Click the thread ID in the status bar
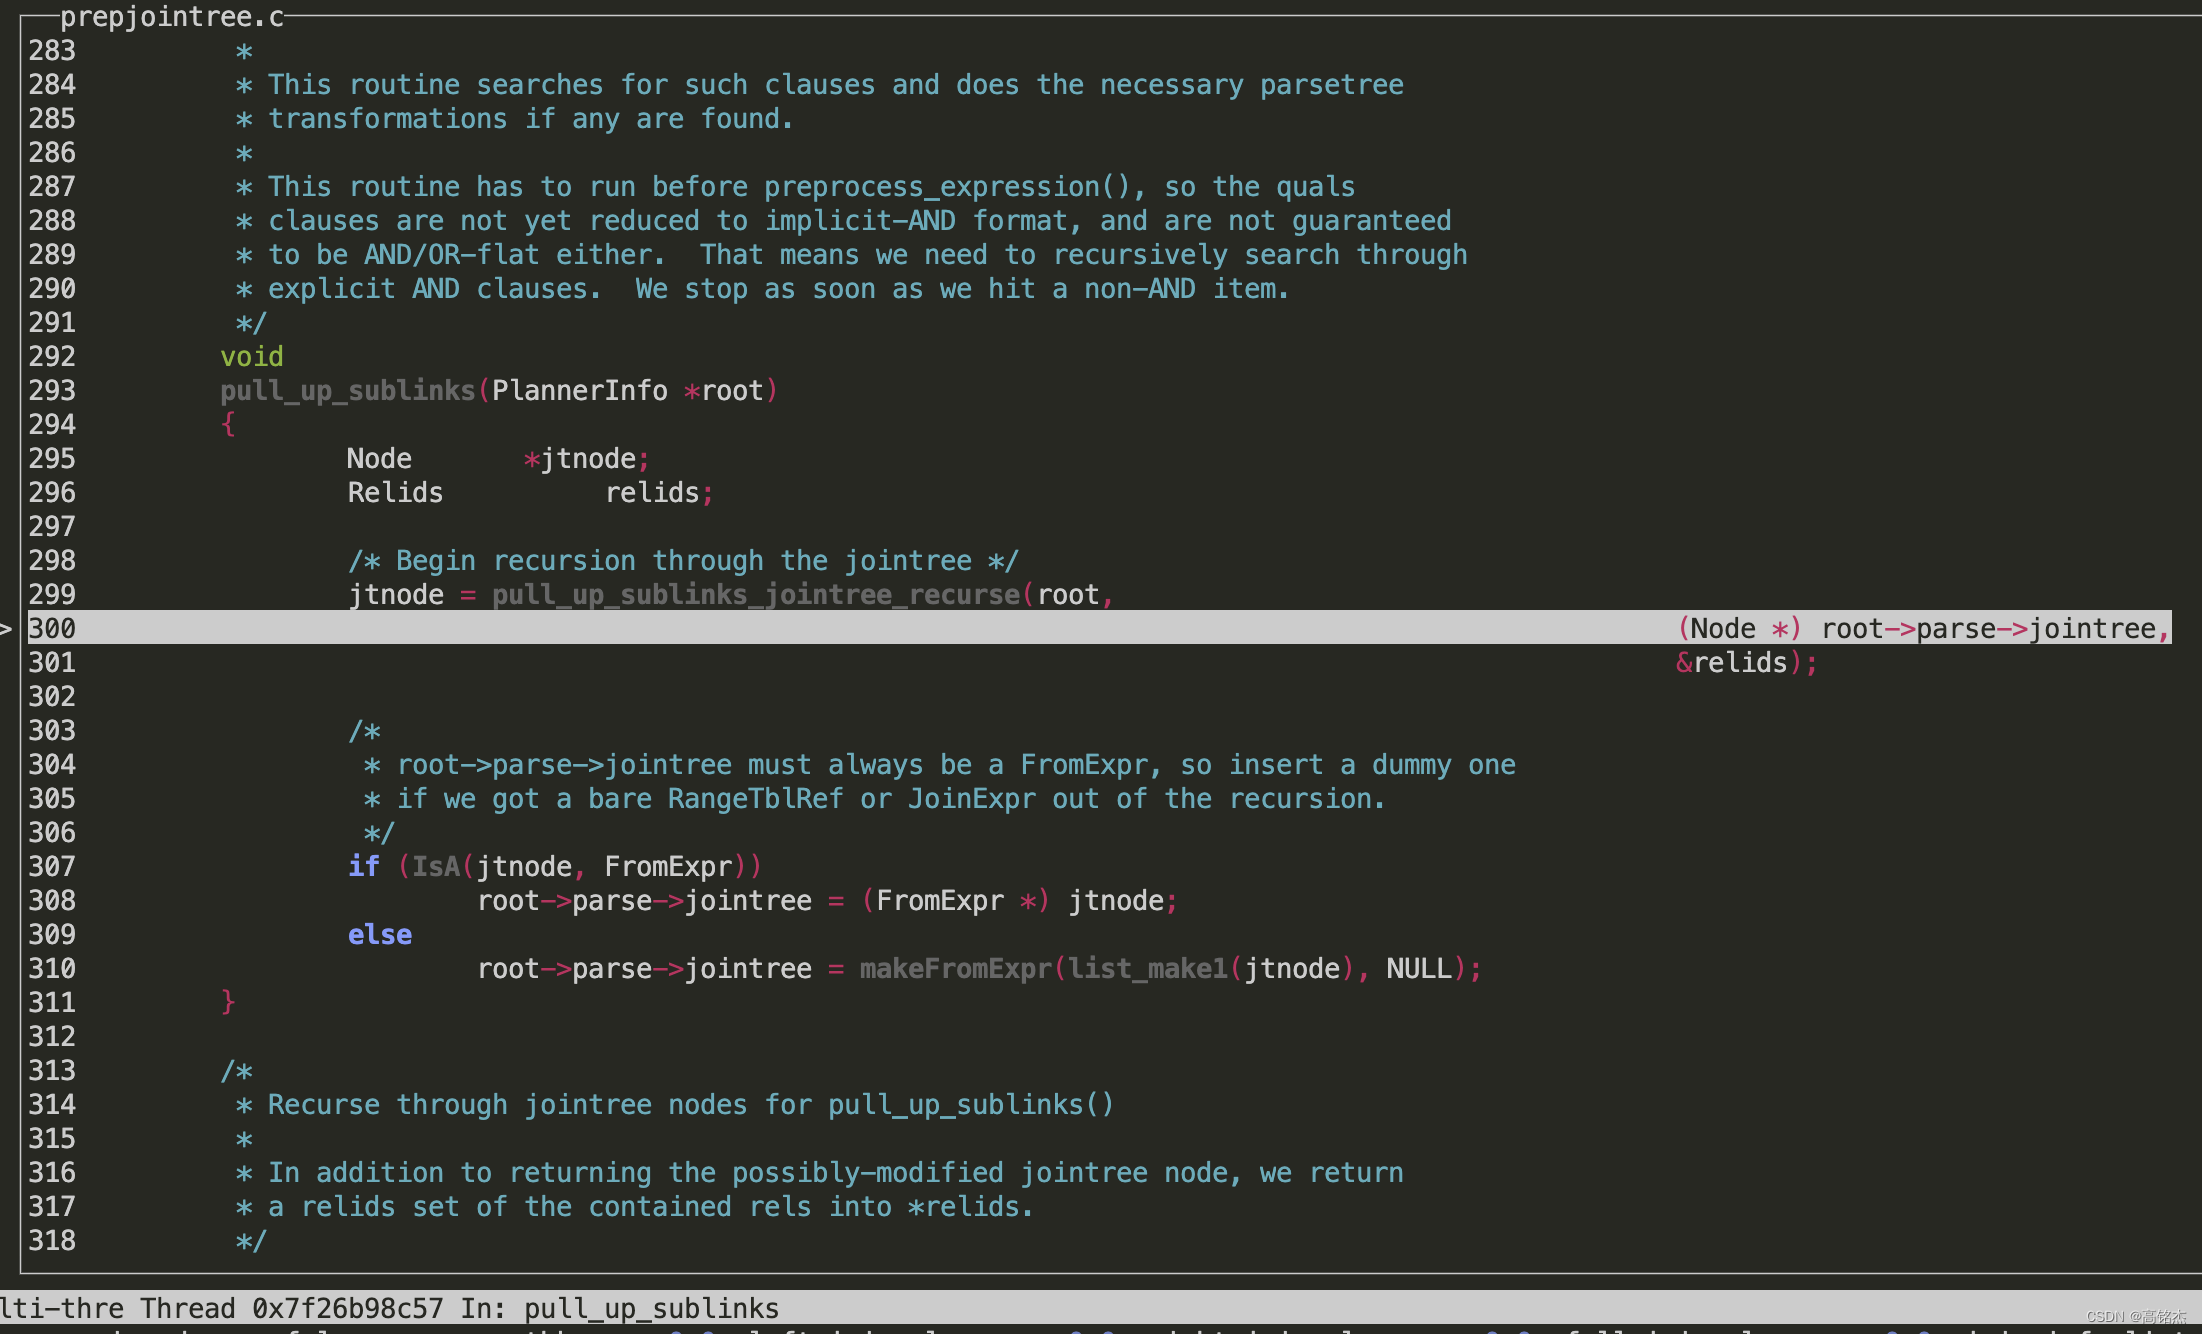Viewport: 2202px width, 1334px height. (x=346, y=1308)
